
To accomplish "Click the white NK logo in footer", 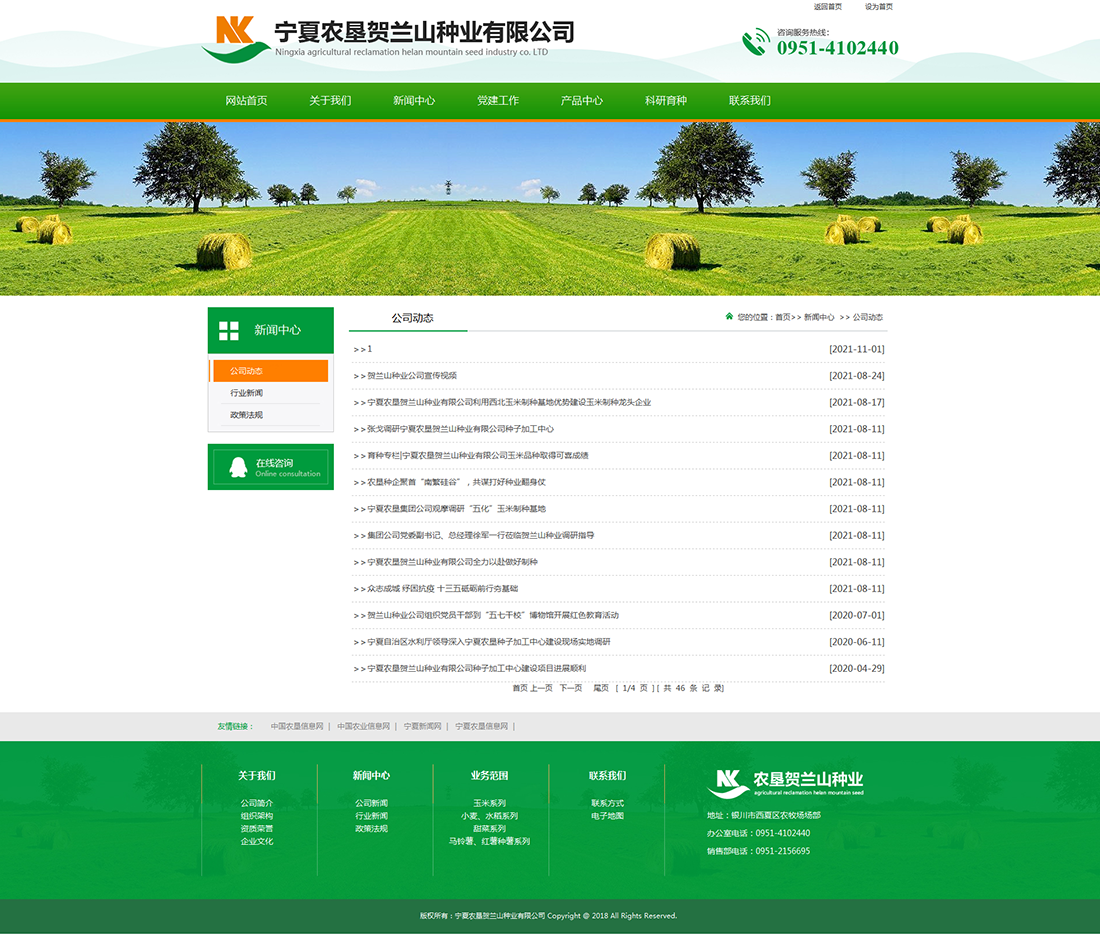I will 727,783.
